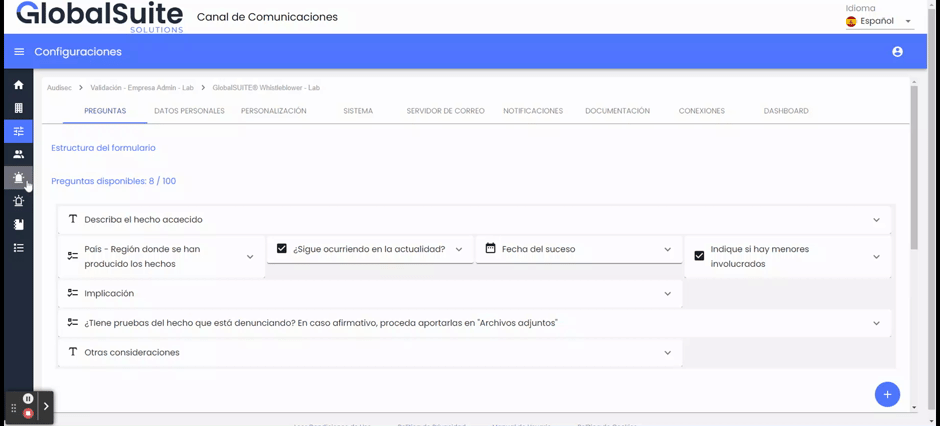Open the NOTIFICACIONES tab

click(x=532, y=111)
